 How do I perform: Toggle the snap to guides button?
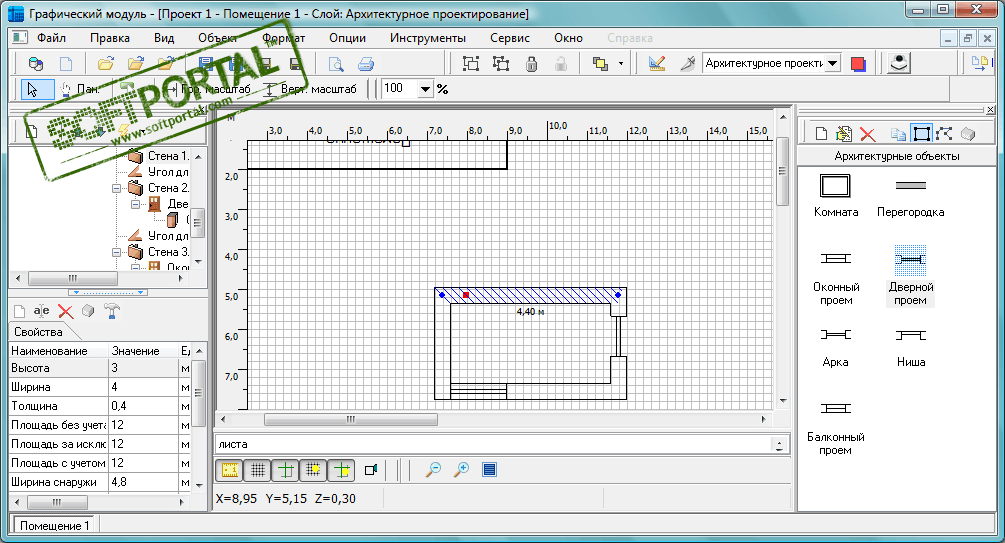[342, 470]
